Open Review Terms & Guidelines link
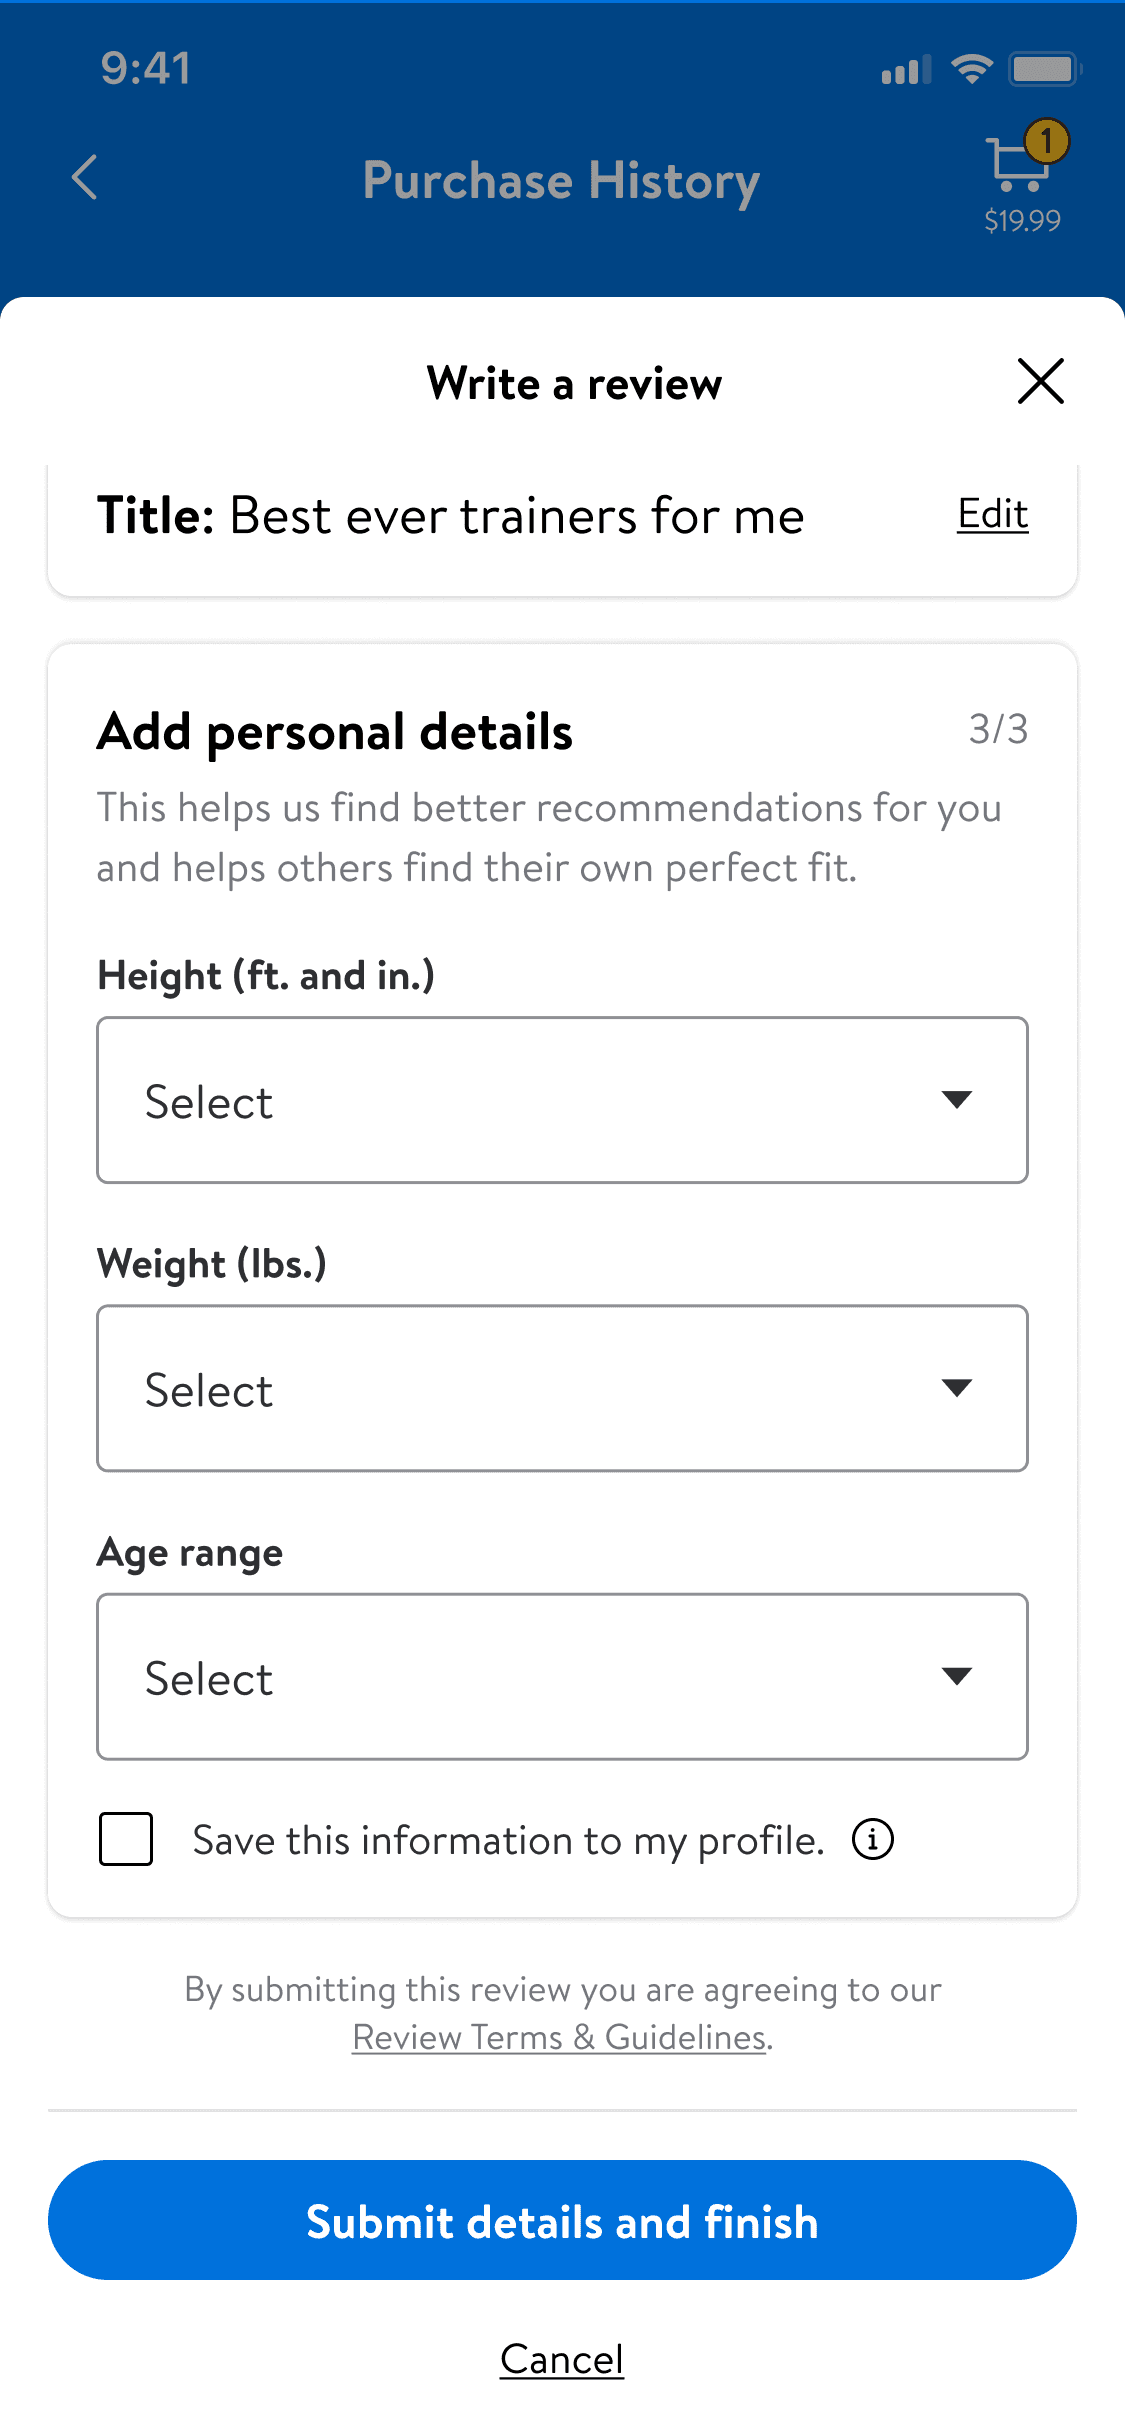 [x=560, y=2037]
